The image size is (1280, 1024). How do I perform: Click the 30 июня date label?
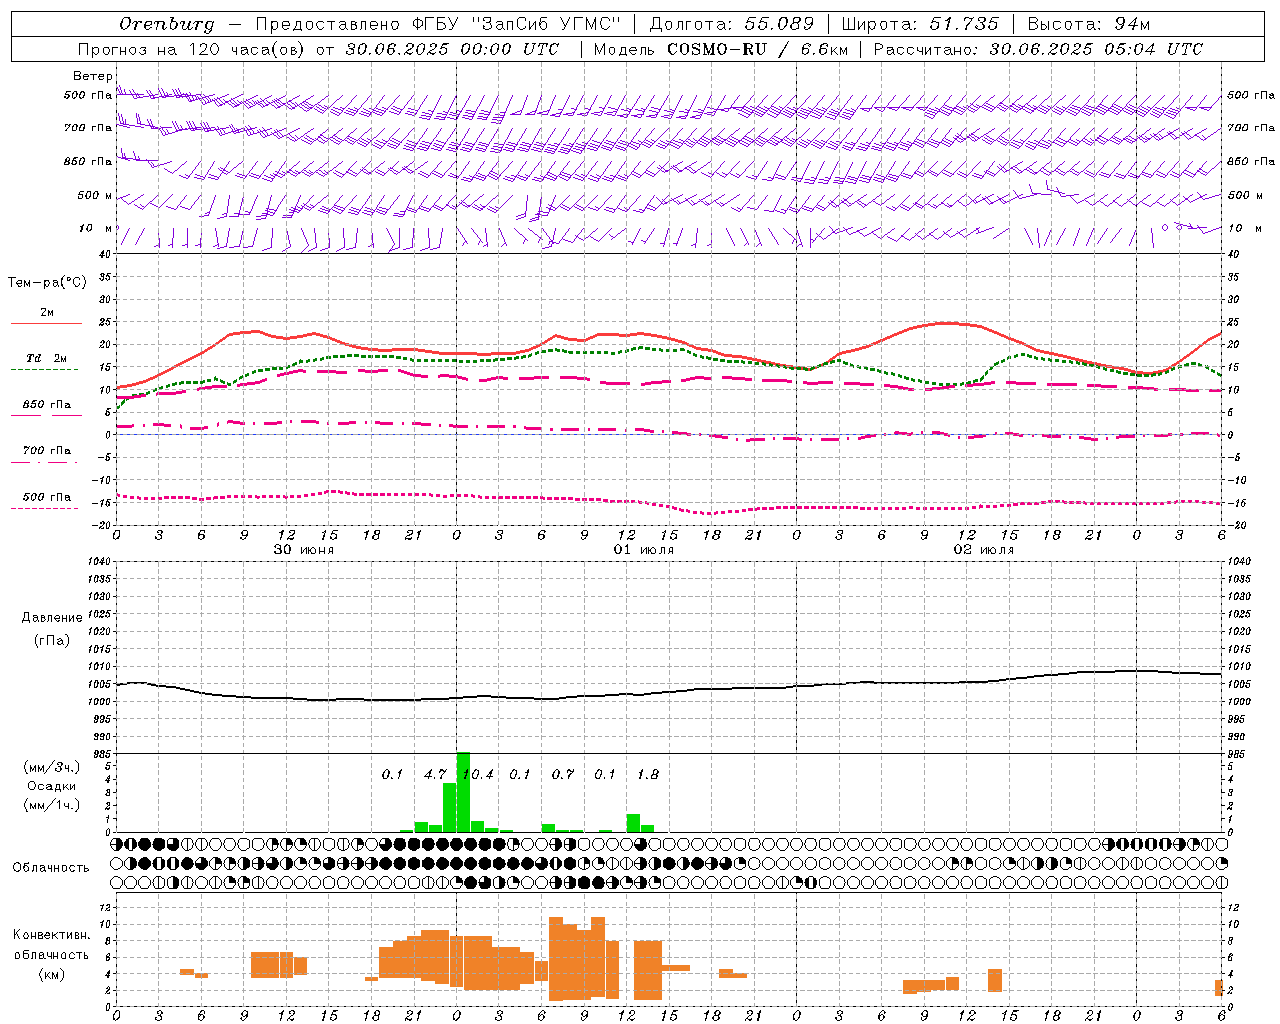tap(304, 550)
